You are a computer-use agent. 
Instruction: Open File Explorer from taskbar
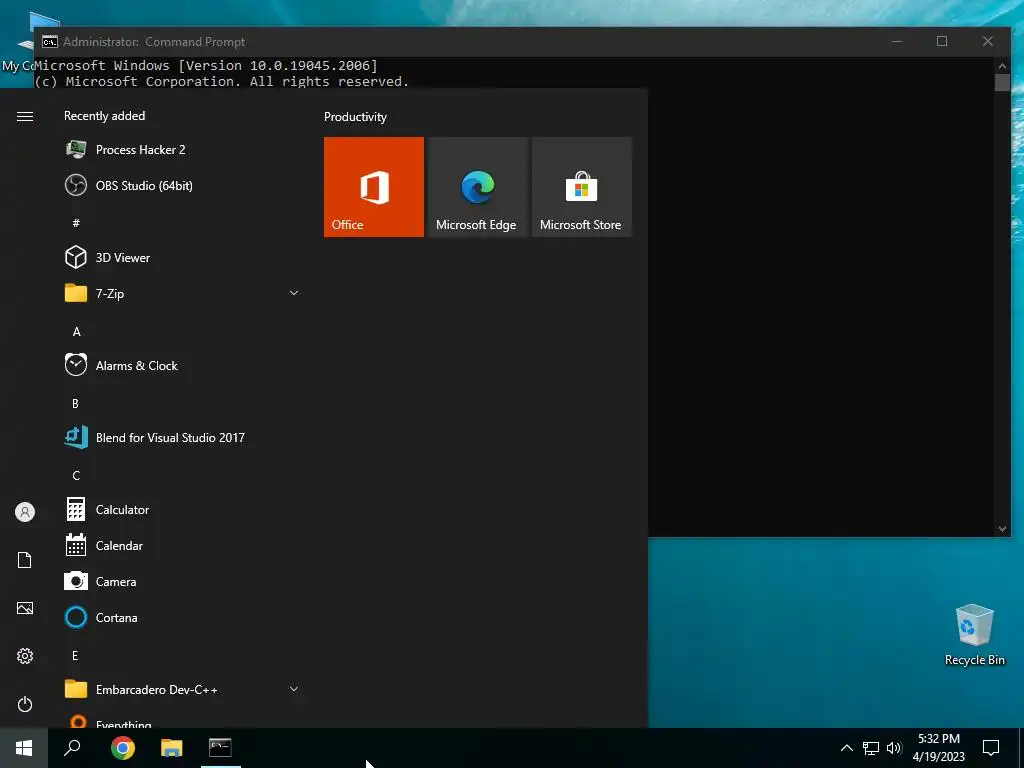[172, 748]
